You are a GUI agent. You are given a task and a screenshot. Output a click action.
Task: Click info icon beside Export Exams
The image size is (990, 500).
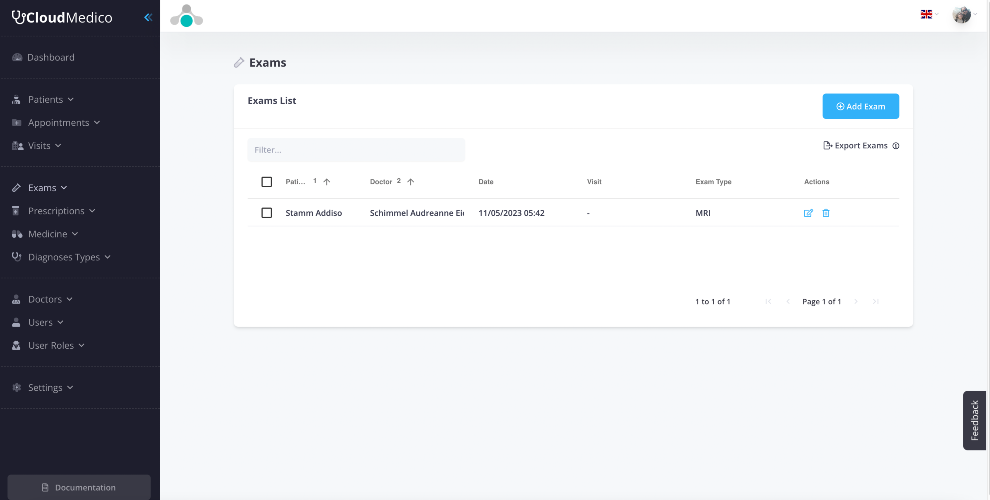coord(895,146)
